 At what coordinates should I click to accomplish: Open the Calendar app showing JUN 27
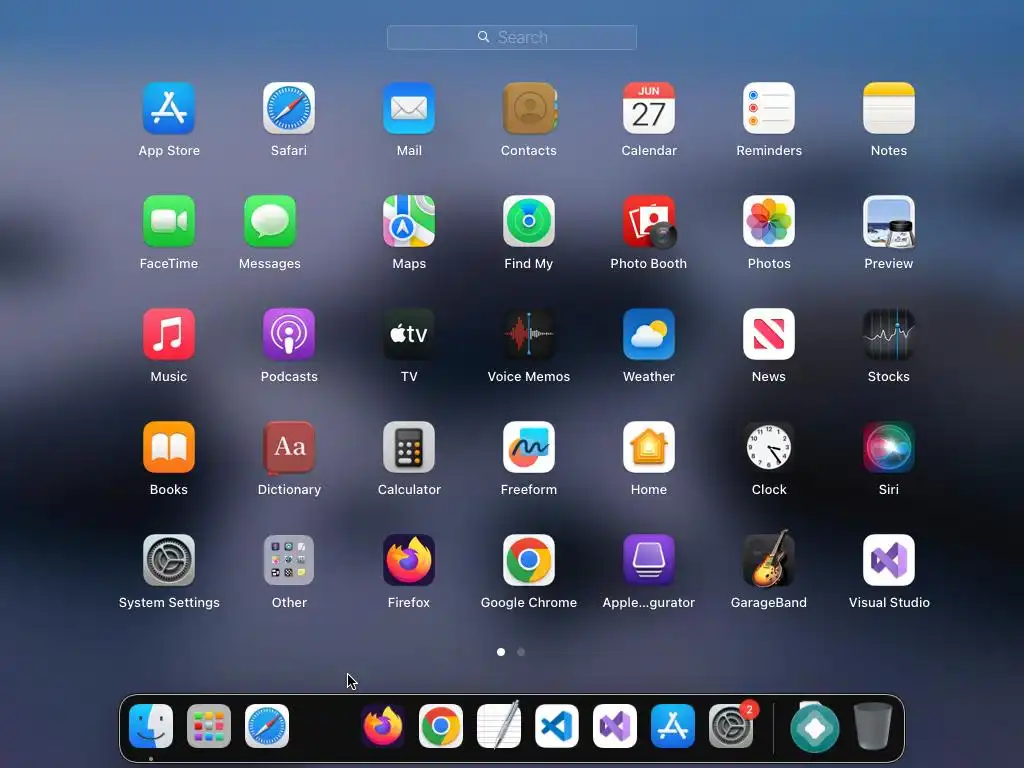648,108
